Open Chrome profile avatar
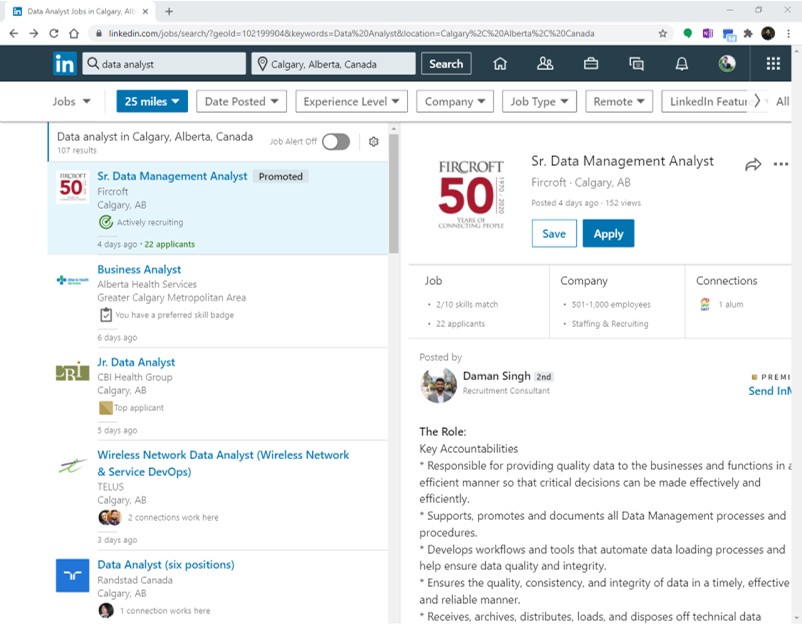Image resolution: width=802 pixels, height=643 pixels. [x=768, y=34]
